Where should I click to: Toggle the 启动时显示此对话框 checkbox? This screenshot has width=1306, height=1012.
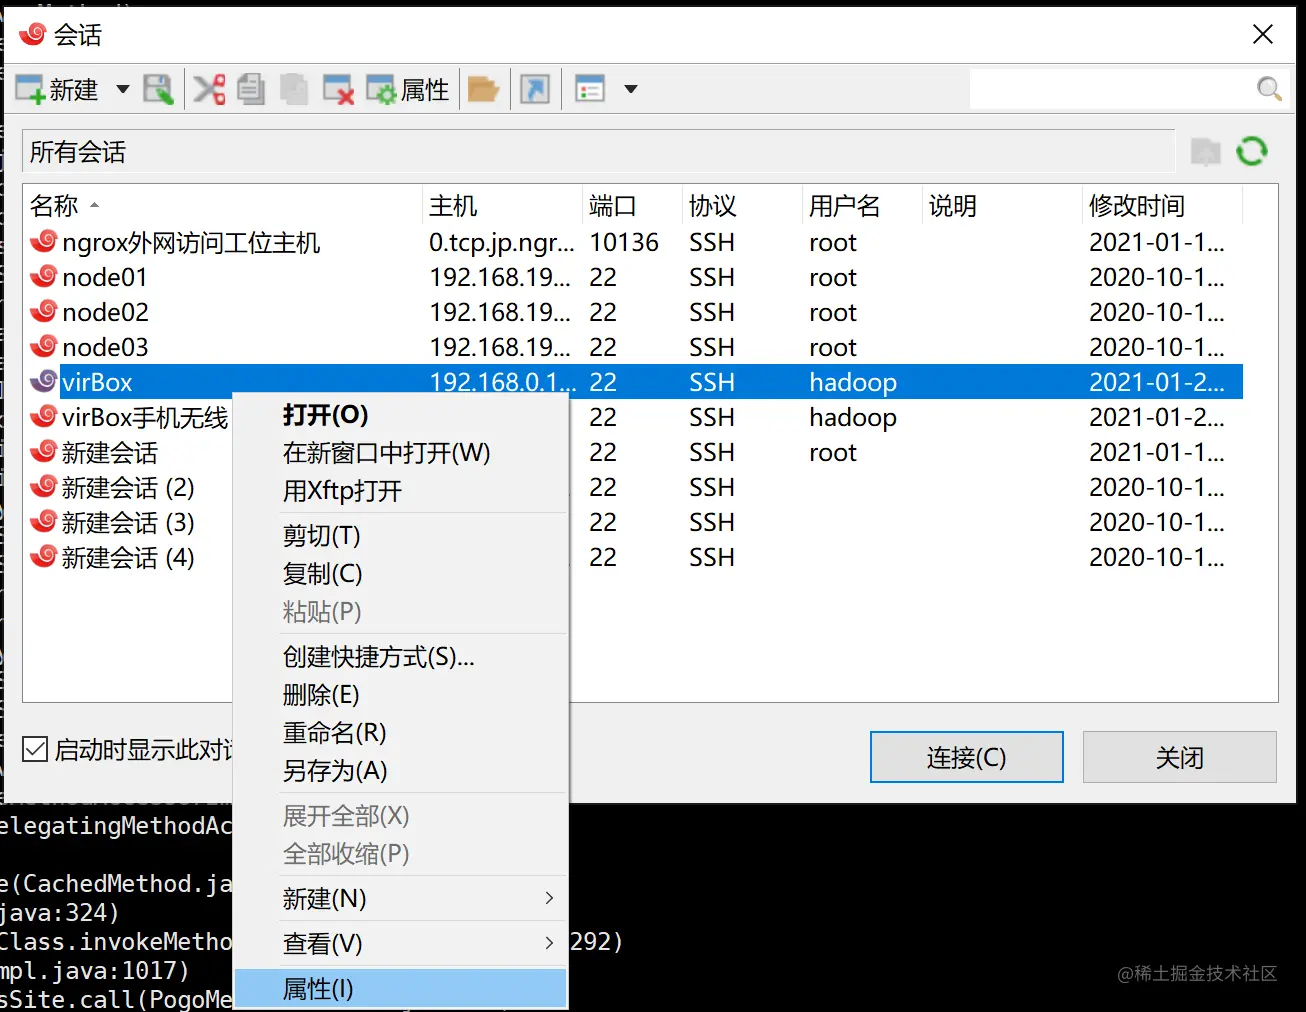[x=35, y=748]
